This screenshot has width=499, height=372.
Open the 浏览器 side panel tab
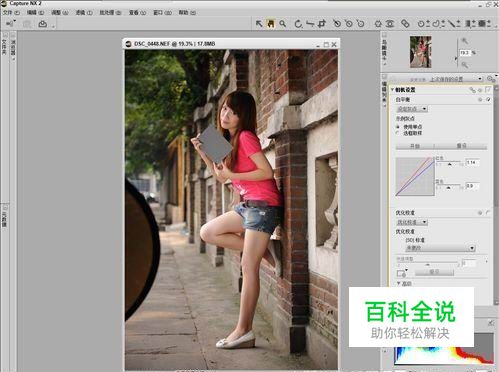13,46
